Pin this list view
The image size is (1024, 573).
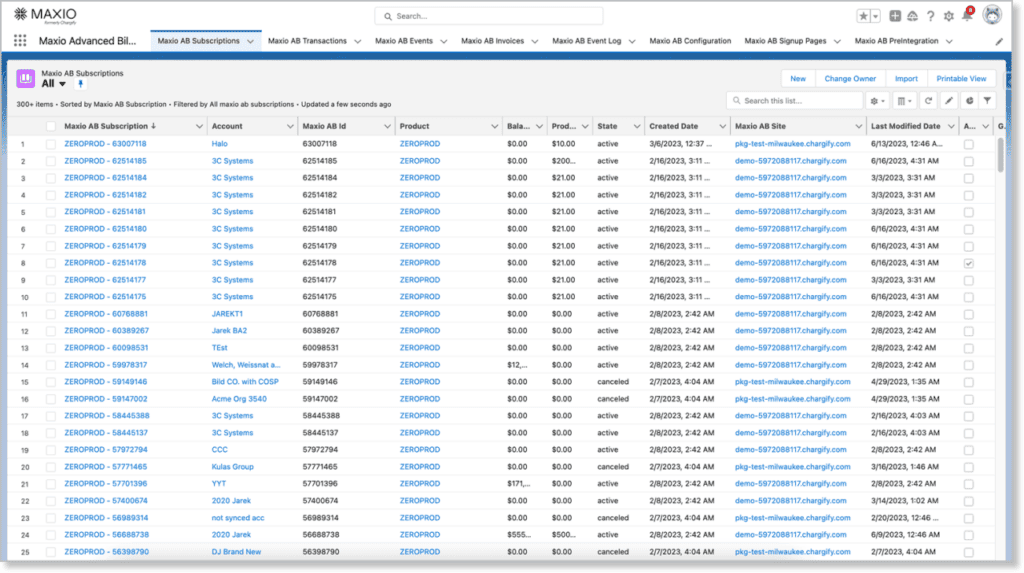[x=80, y=84]
